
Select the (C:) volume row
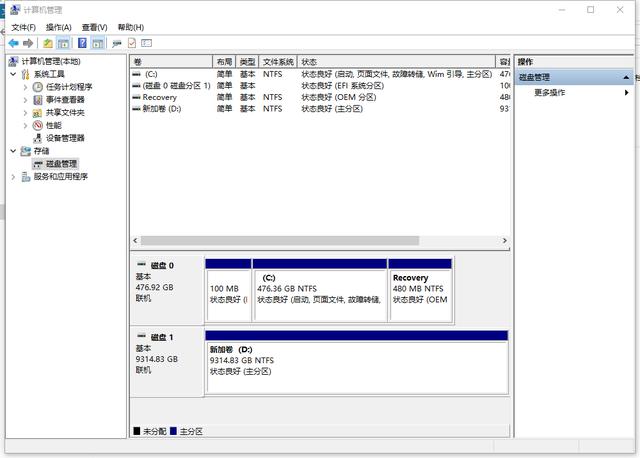[x=320, y=74]
